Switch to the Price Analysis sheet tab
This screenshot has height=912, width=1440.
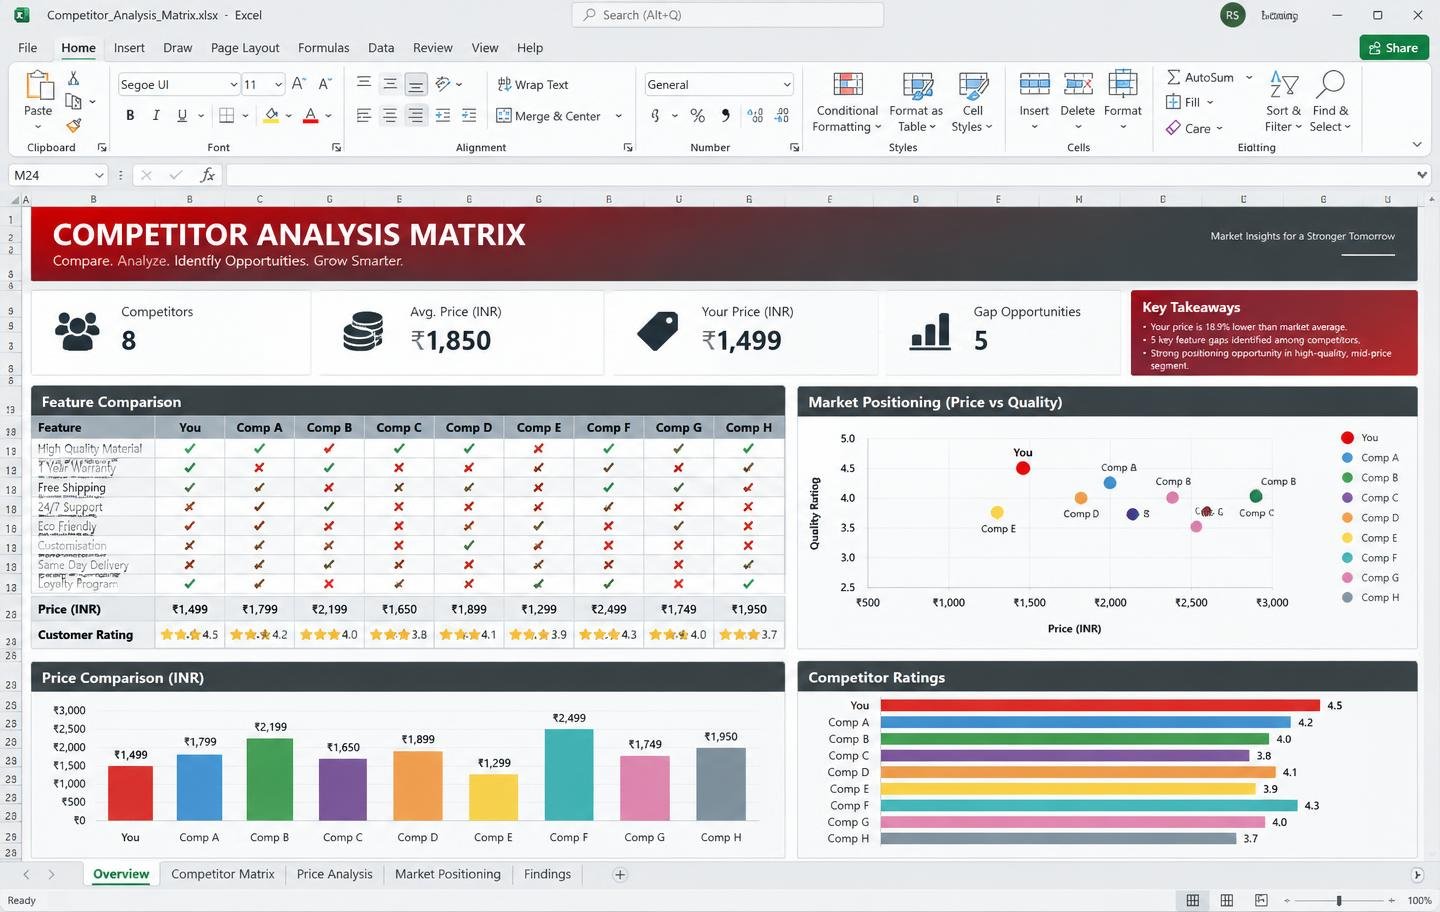click(x=334, y=874)
